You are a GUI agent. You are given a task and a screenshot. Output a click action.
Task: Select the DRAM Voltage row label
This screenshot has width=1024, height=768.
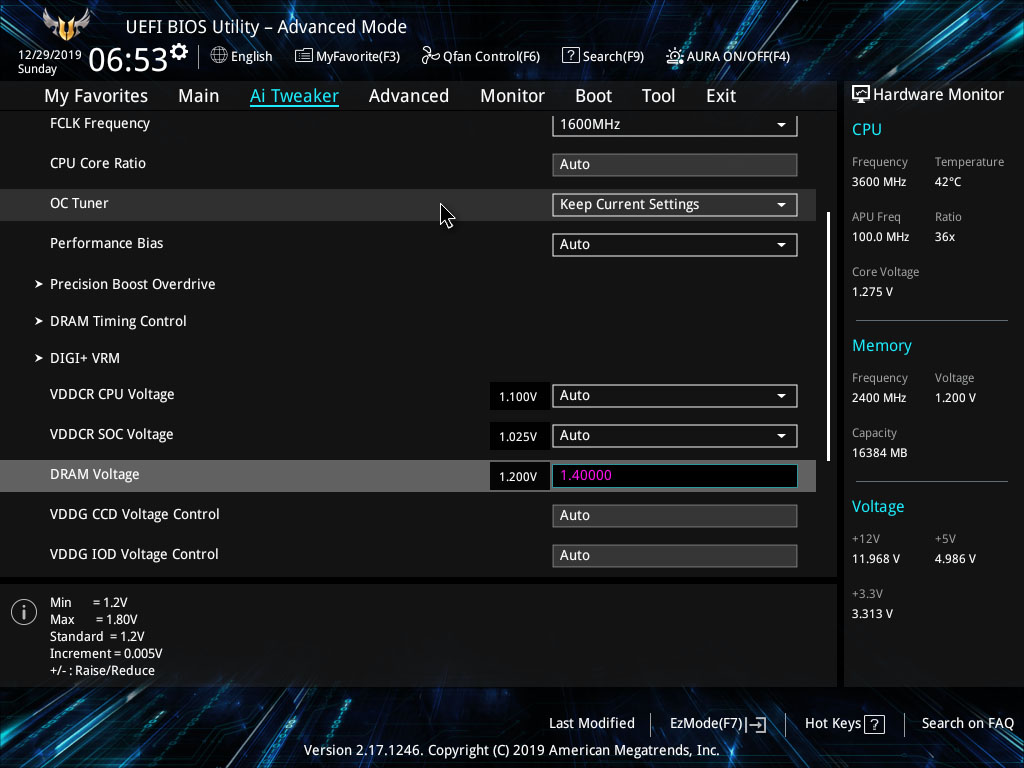[95, 475]
